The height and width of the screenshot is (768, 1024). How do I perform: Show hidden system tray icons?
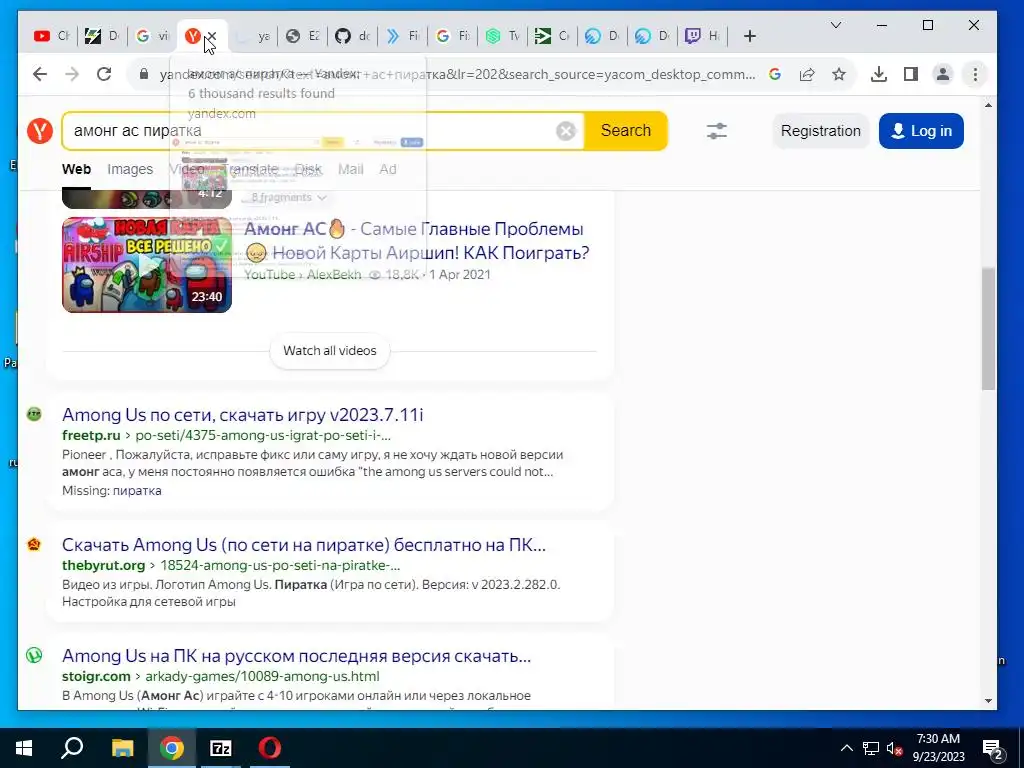pyautogui.click(x=846, y=748)
